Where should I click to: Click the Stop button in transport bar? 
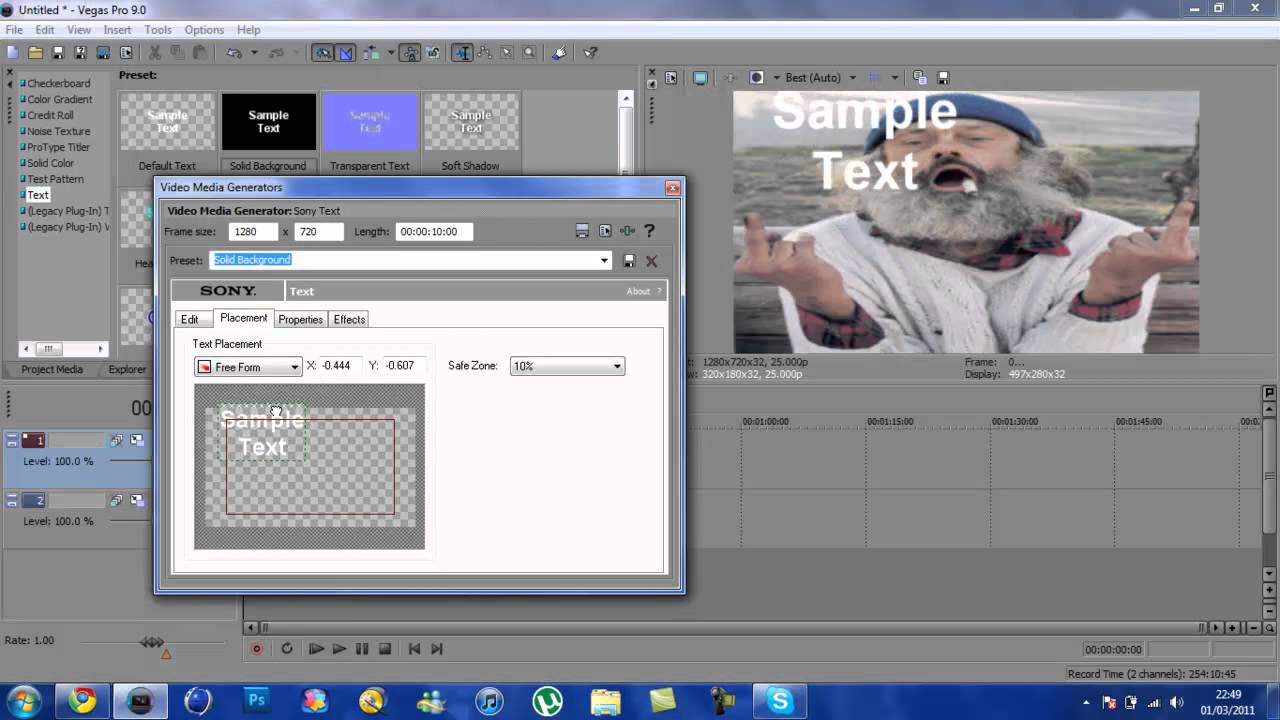385,648
